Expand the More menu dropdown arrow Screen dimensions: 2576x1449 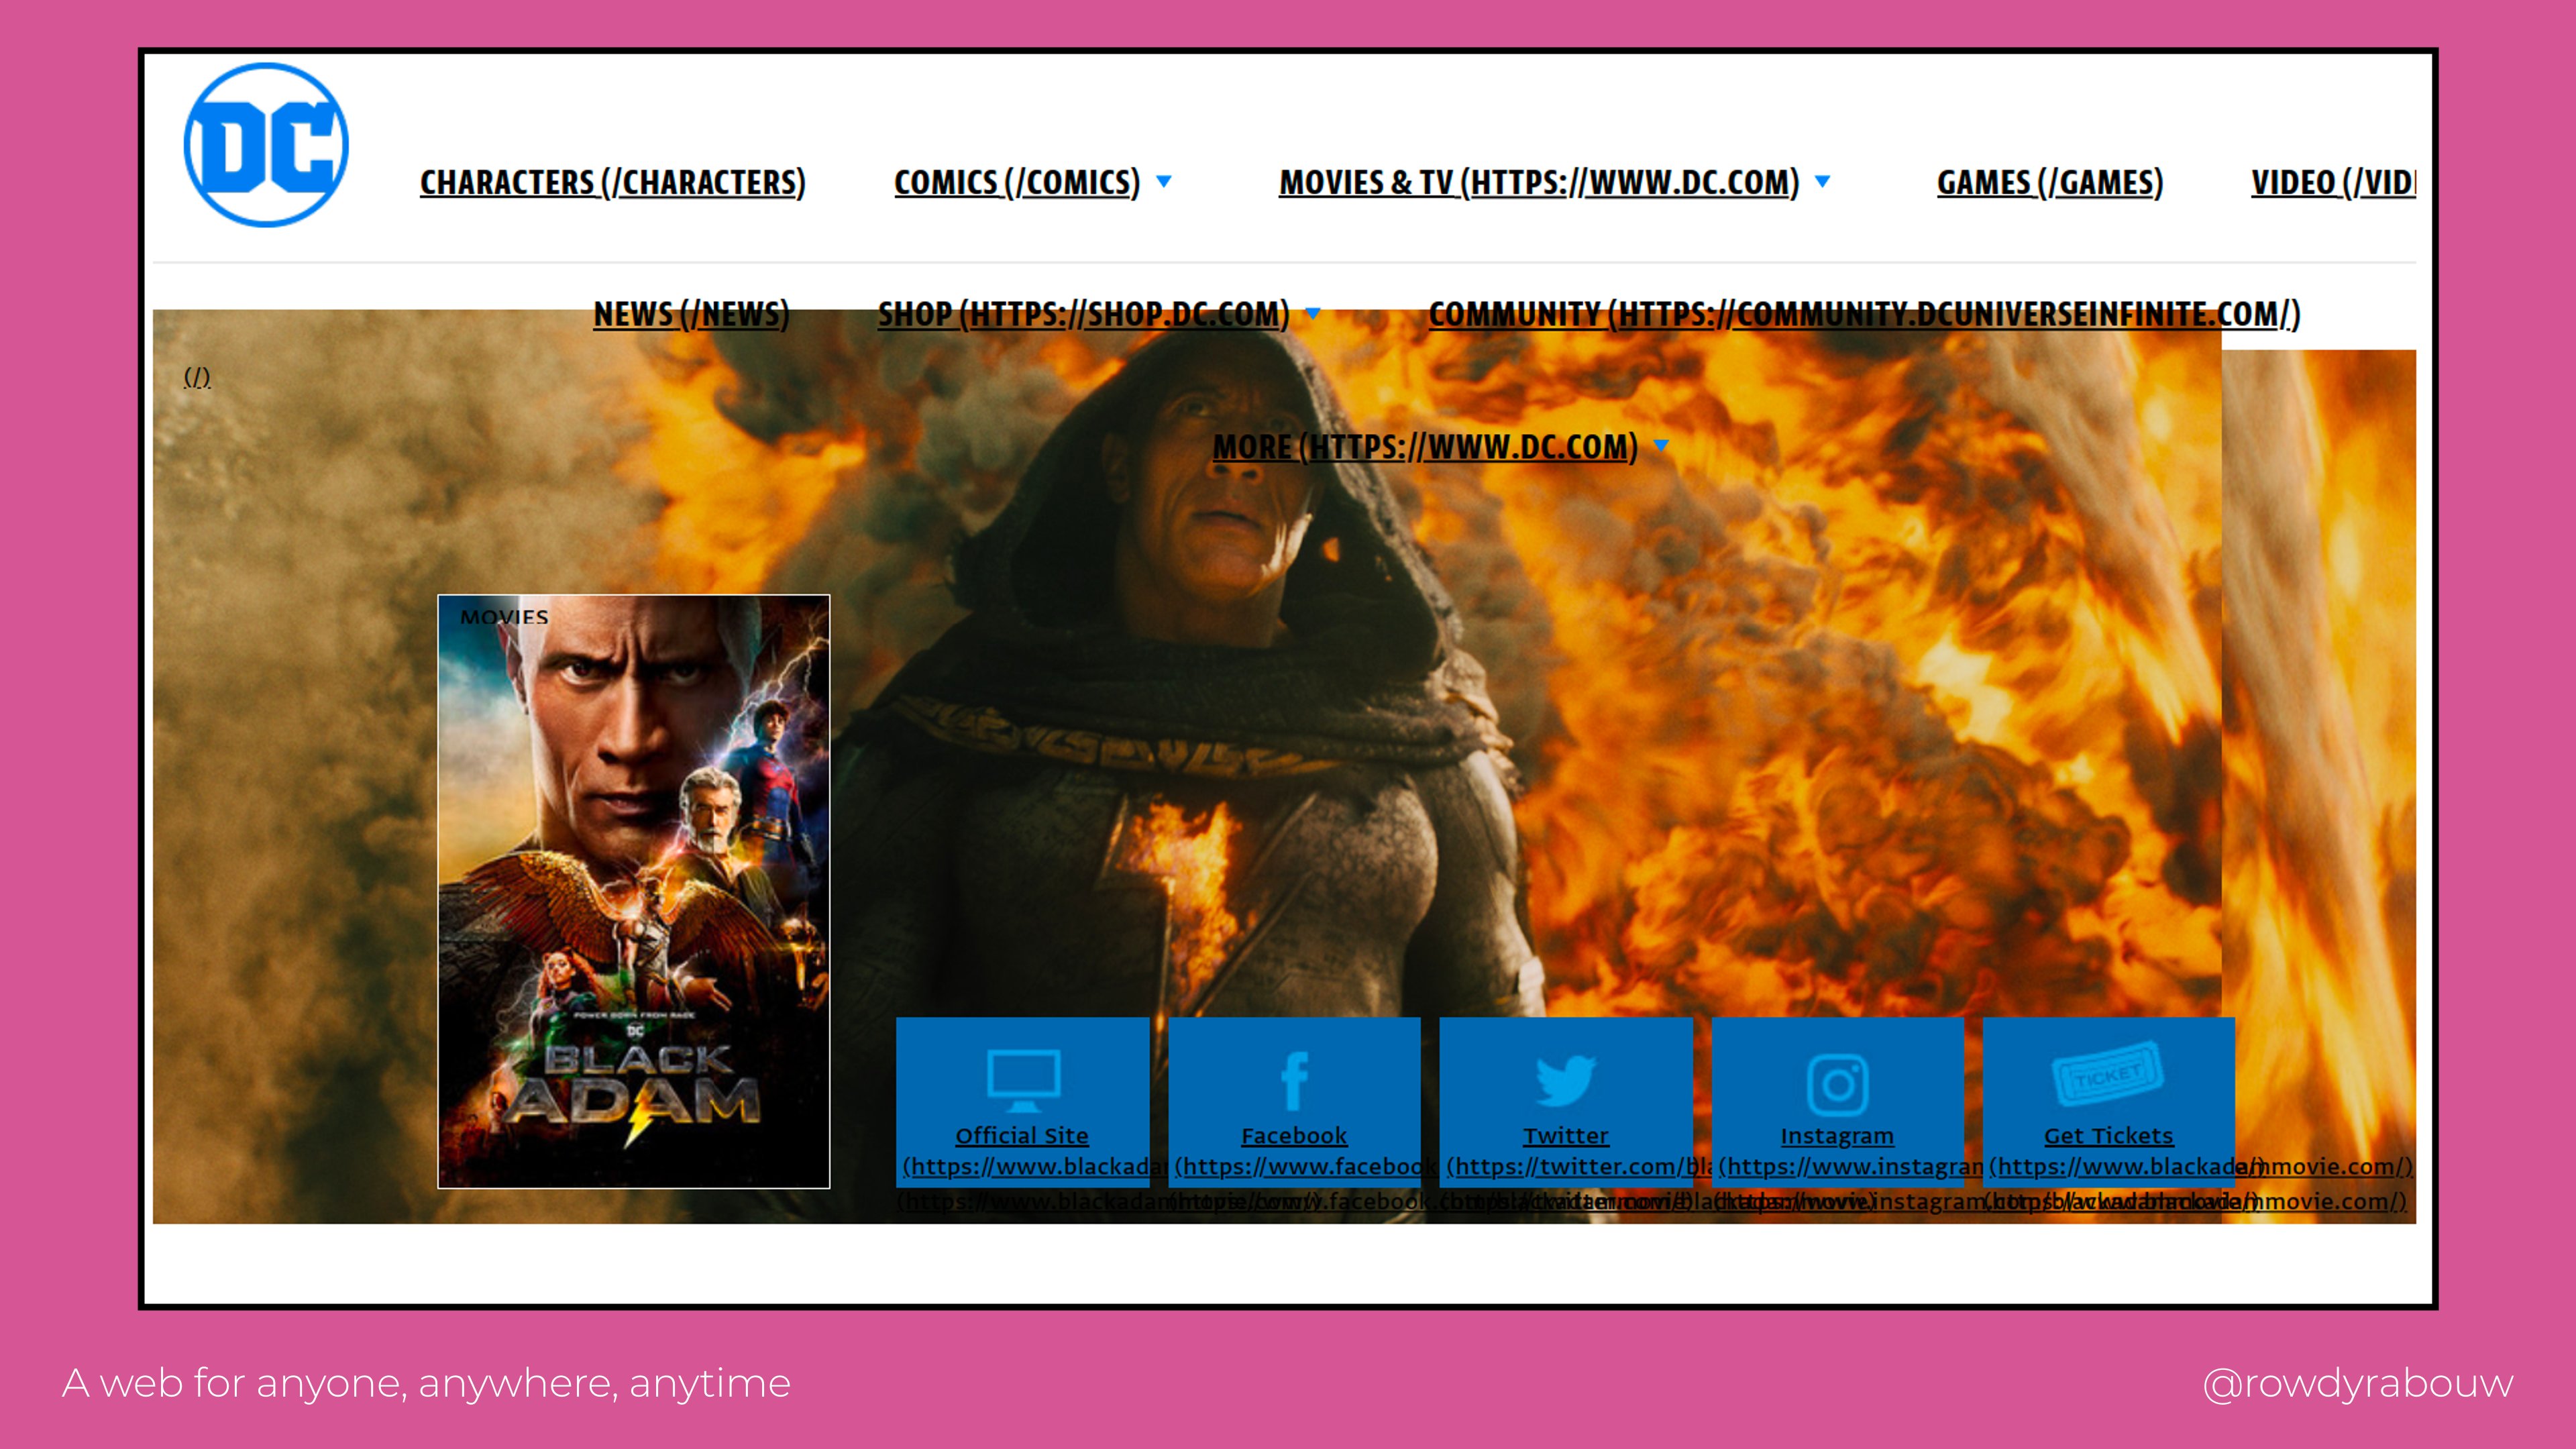1661,445
